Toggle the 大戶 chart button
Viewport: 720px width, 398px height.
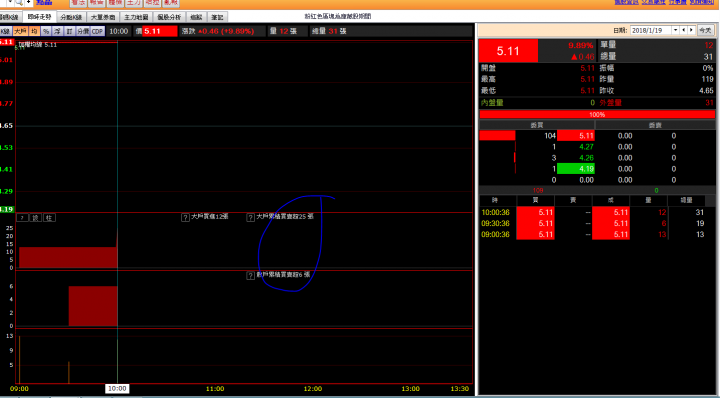(20, 31)
